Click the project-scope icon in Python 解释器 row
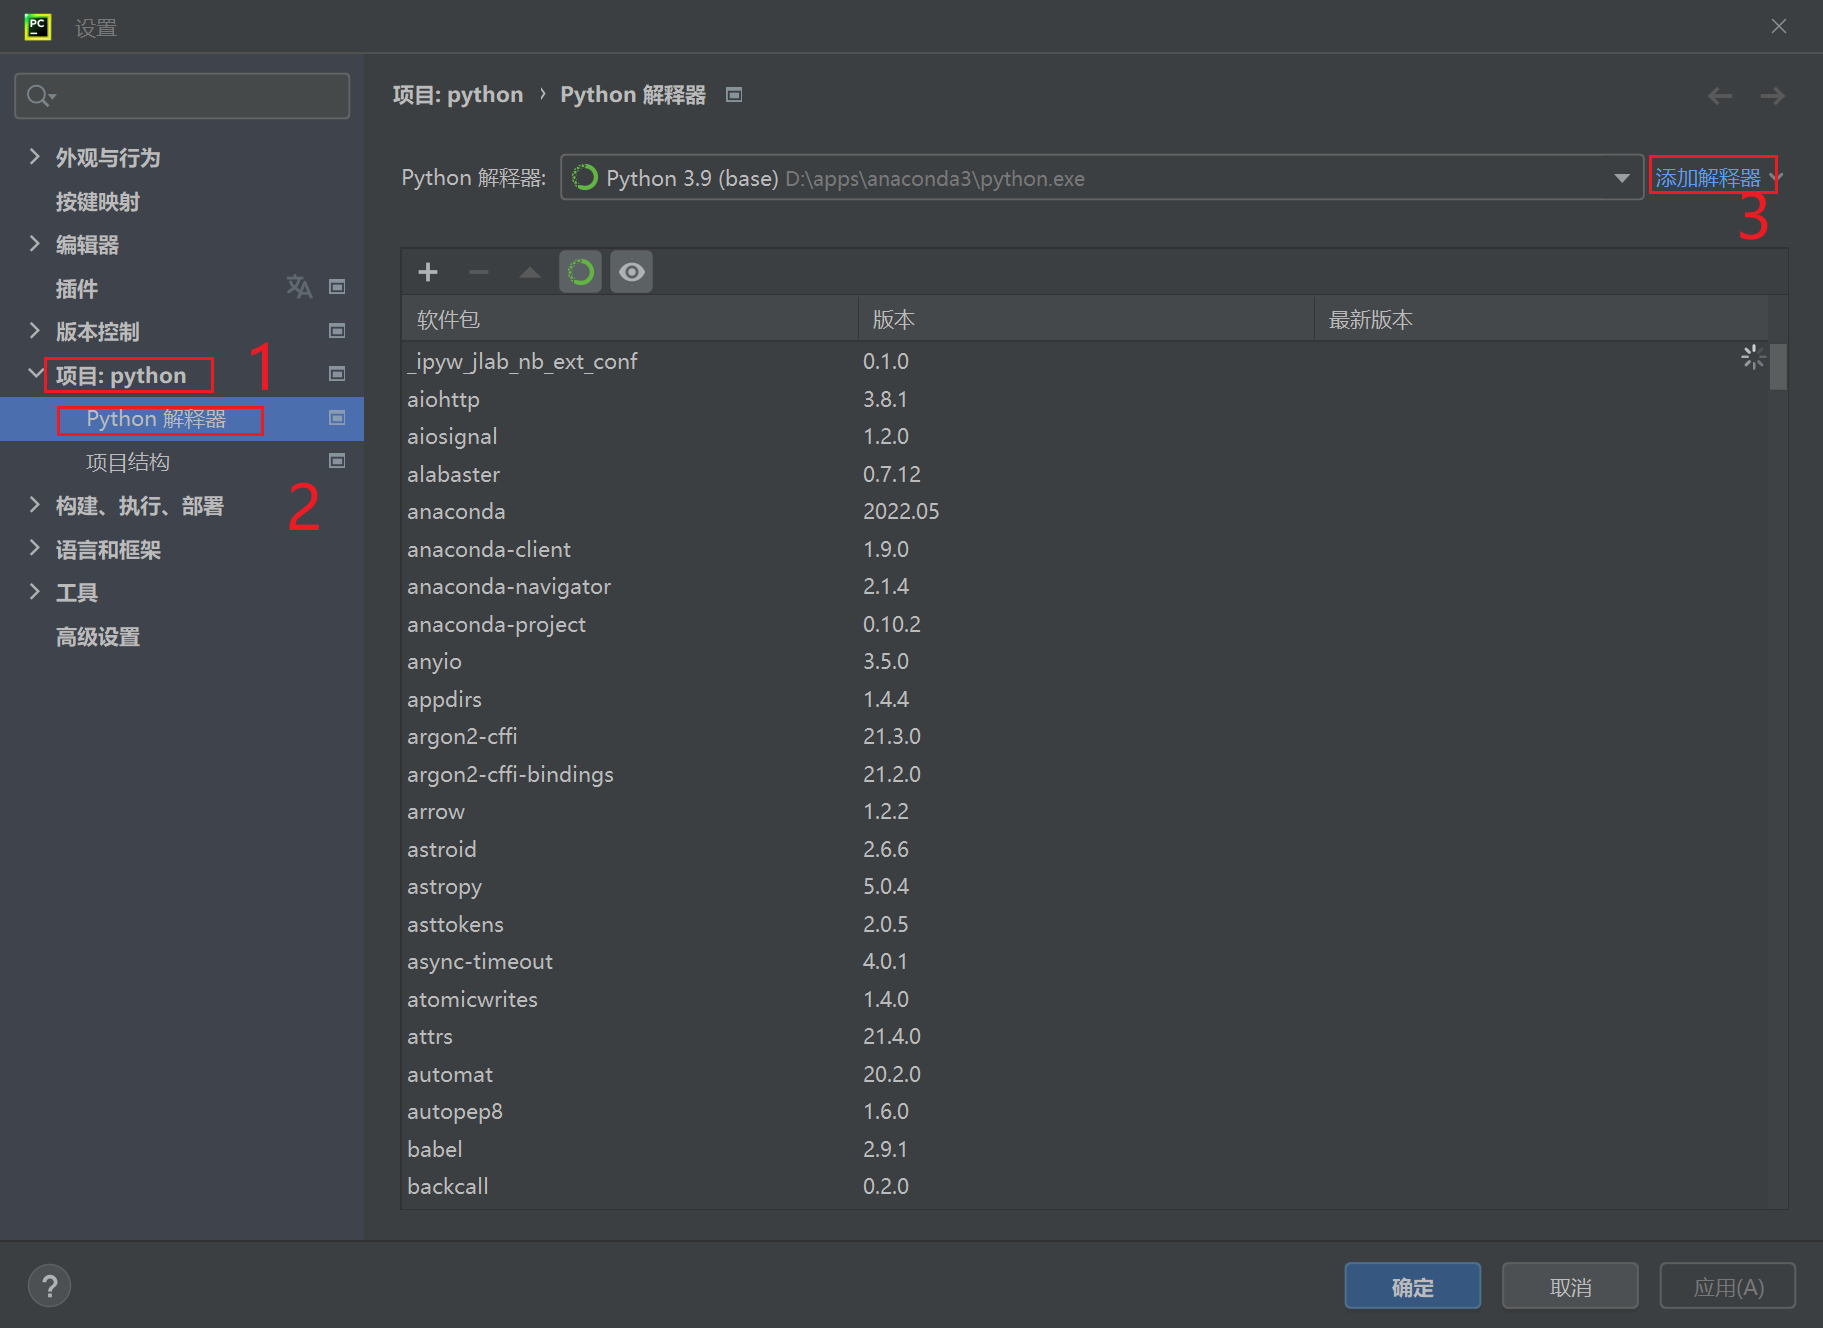1823x1328 pixels. (x=337, y=417)
